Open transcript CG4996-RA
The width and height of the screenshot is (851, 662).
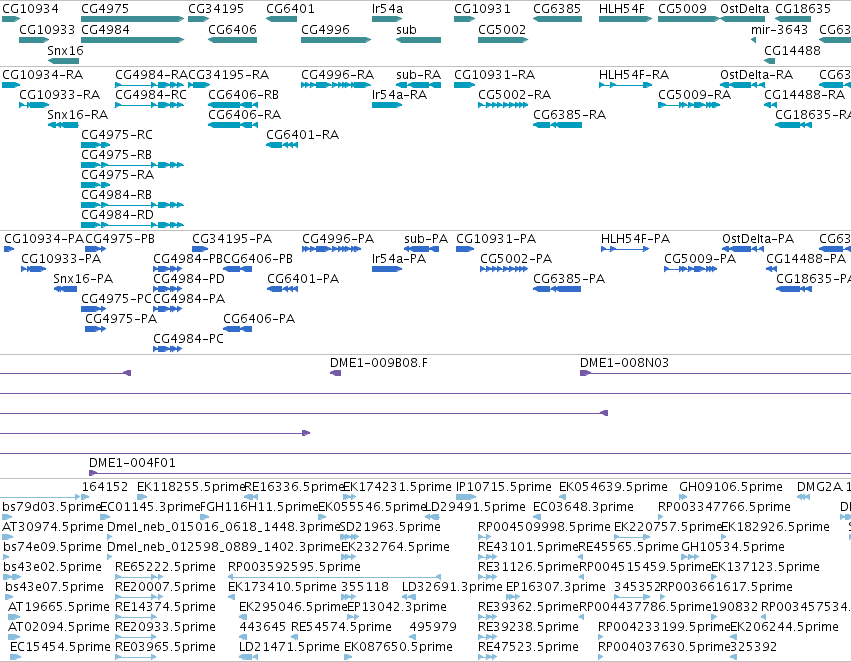338,74
